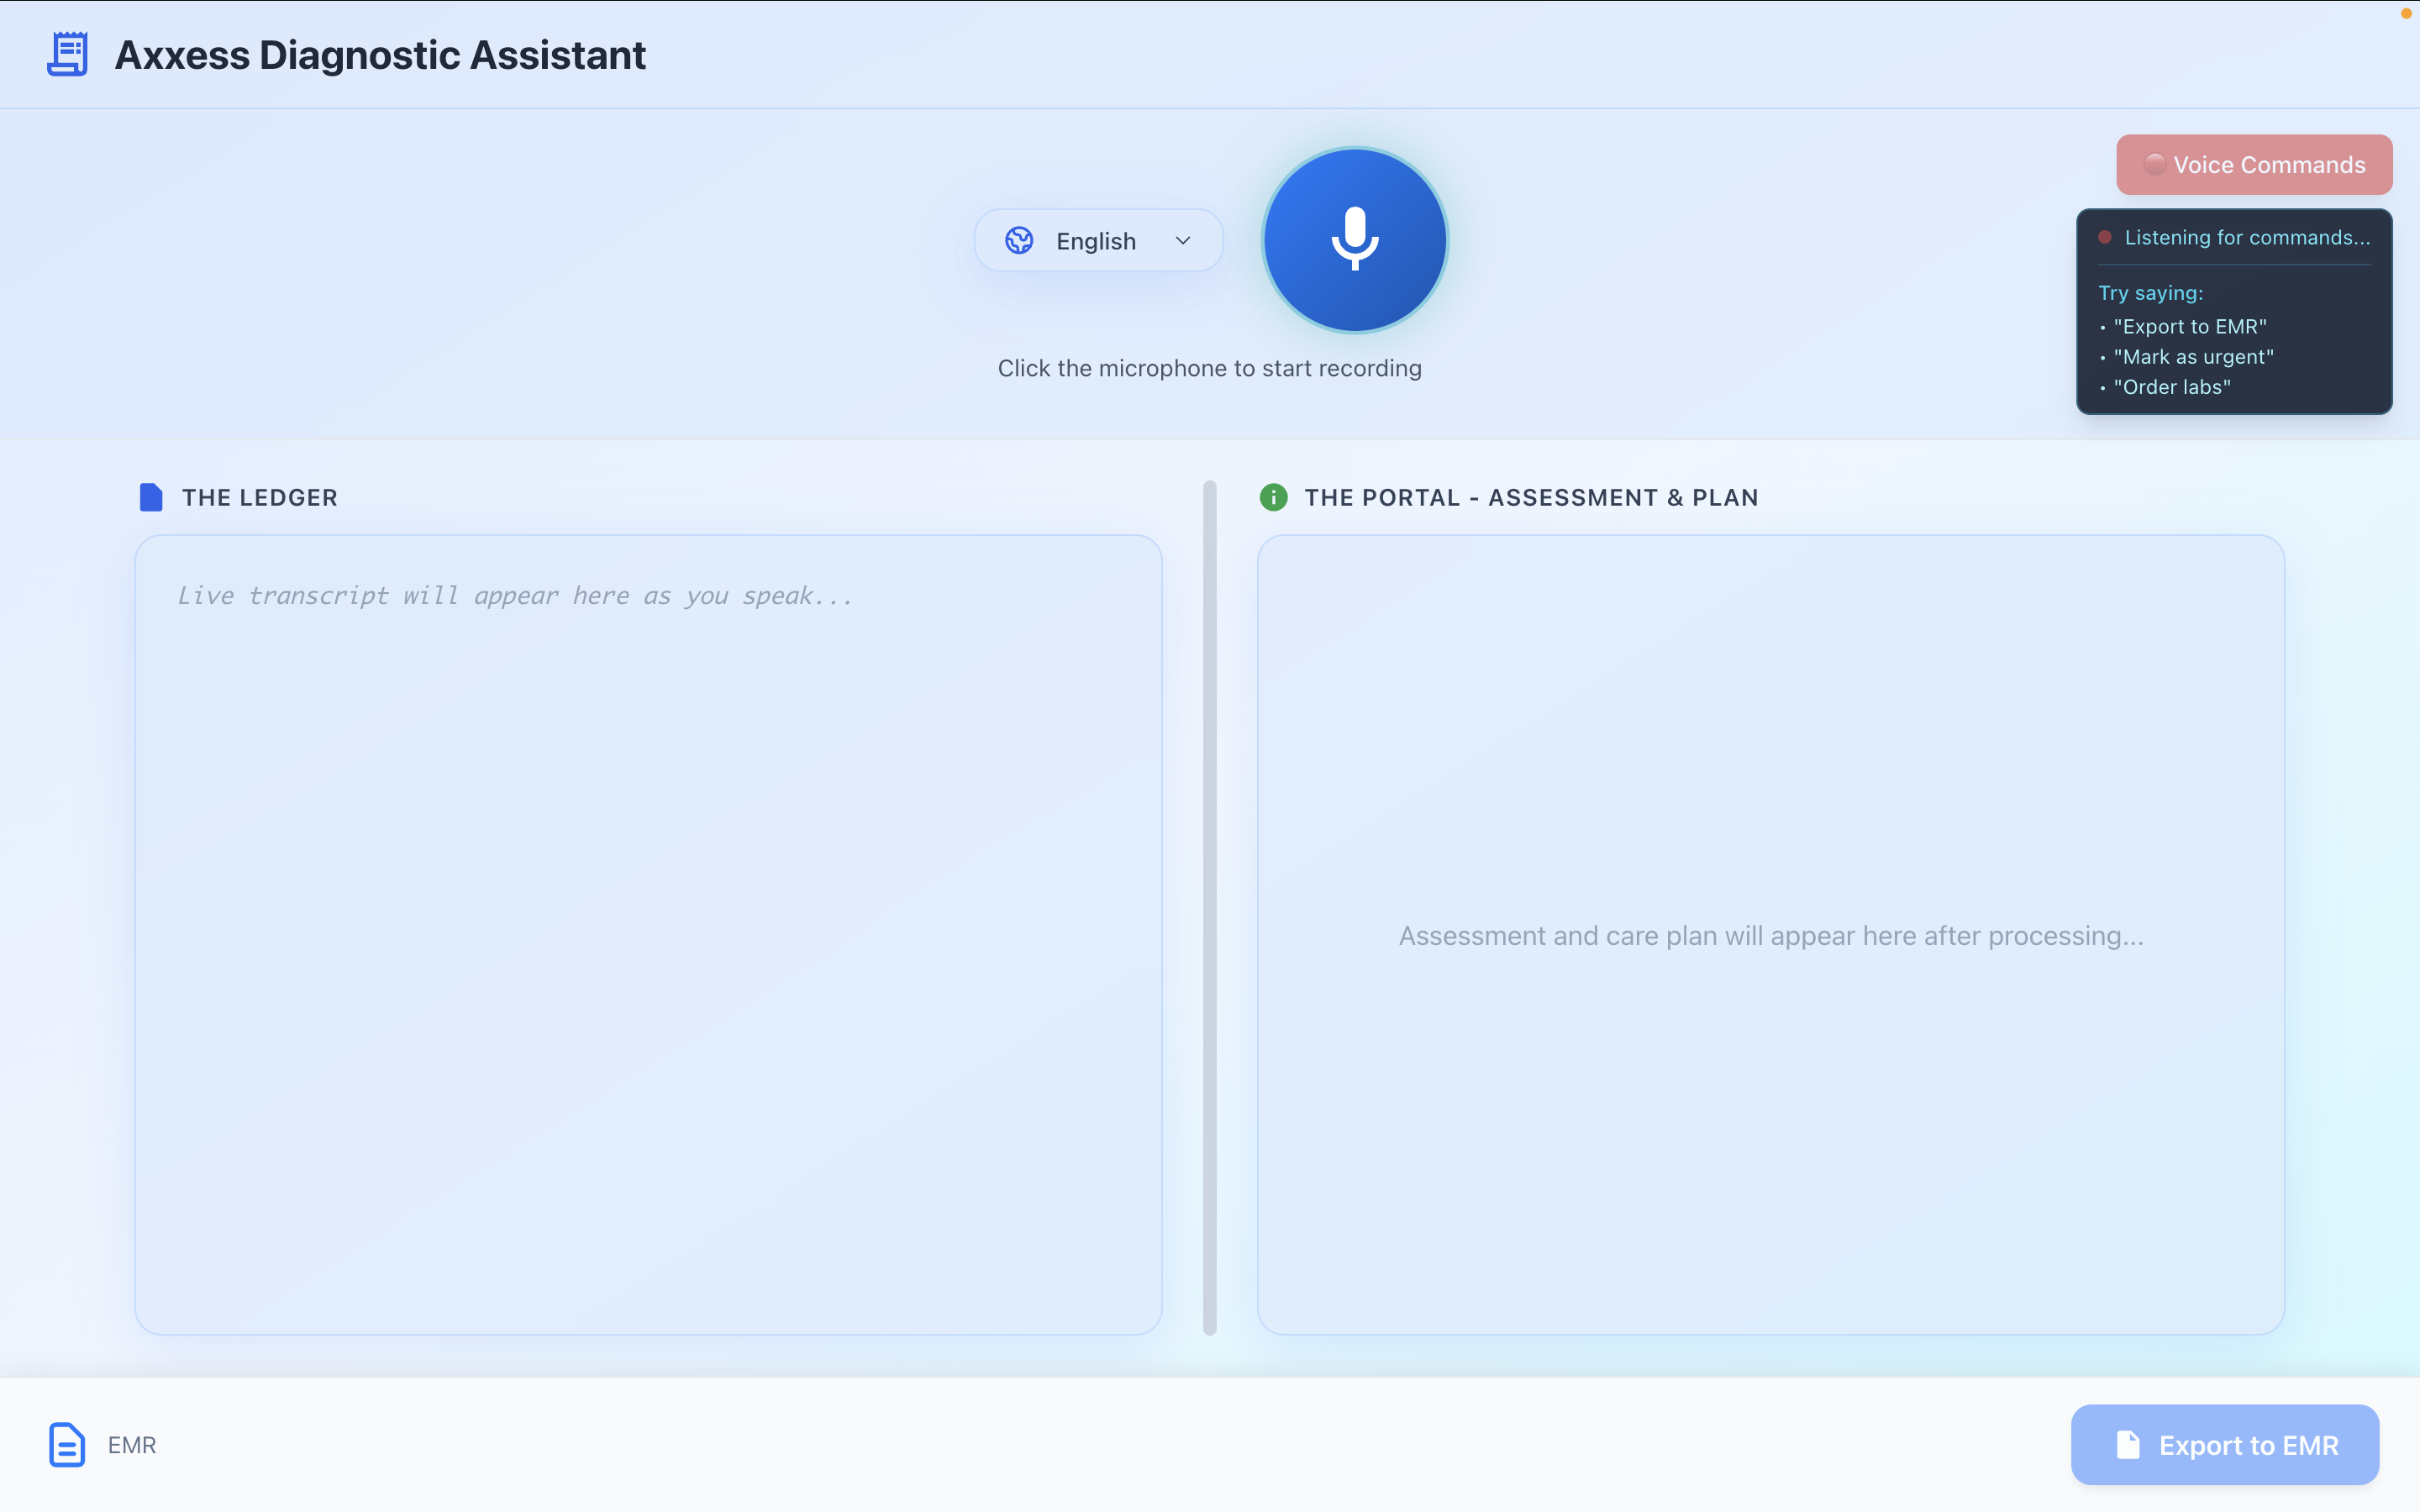Click the "Mark as urgent" voice suggestion

2193,357
